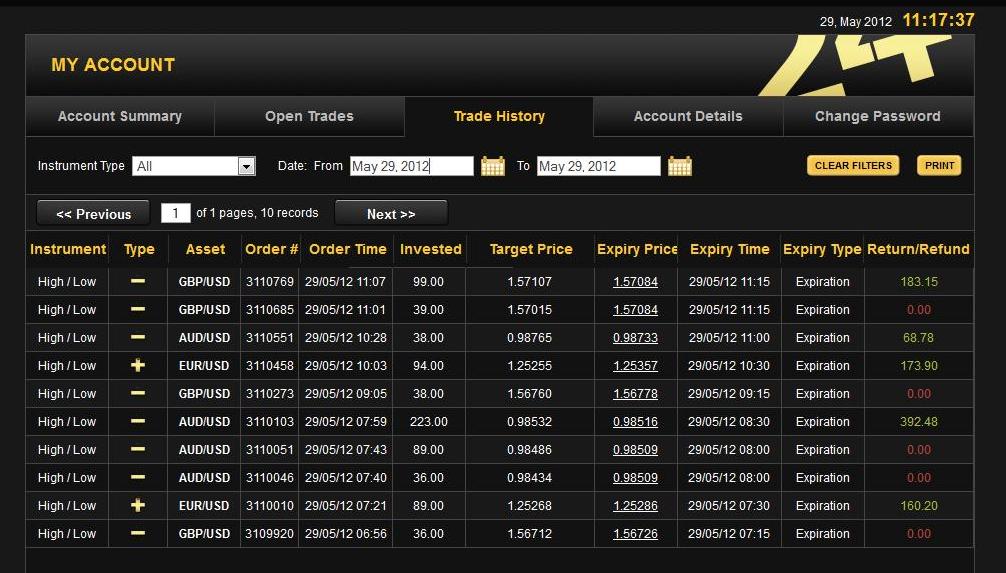Click the minus type icon for order 3110273
The height and width of the screenshot is (573, 1006).
138,393
